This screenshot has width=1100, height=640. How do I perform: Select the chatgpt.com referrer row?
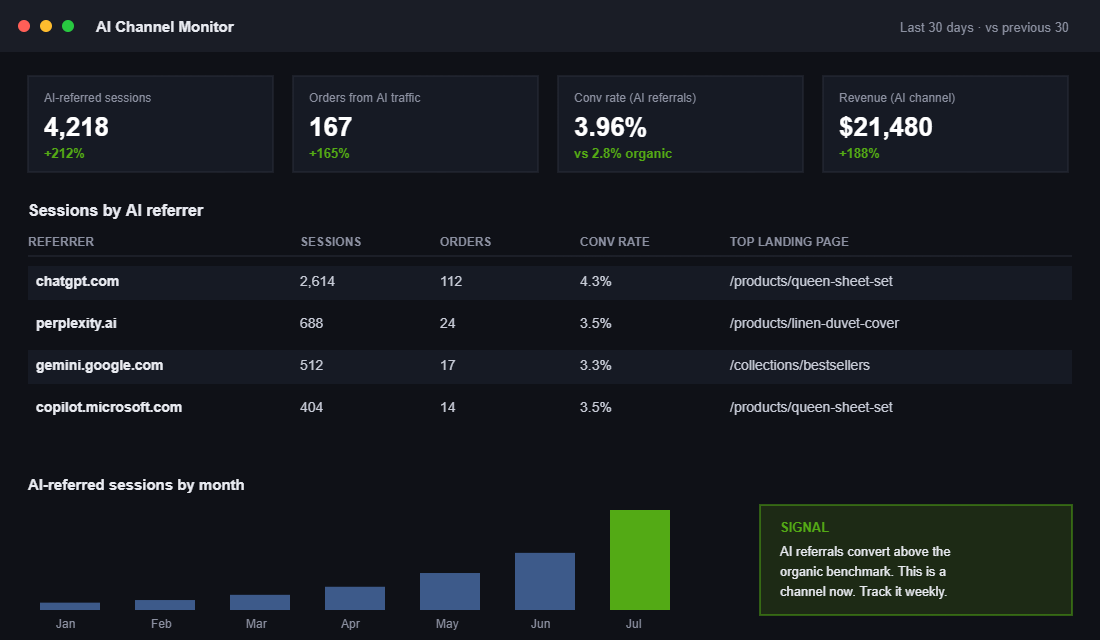(x=550, y=282)
